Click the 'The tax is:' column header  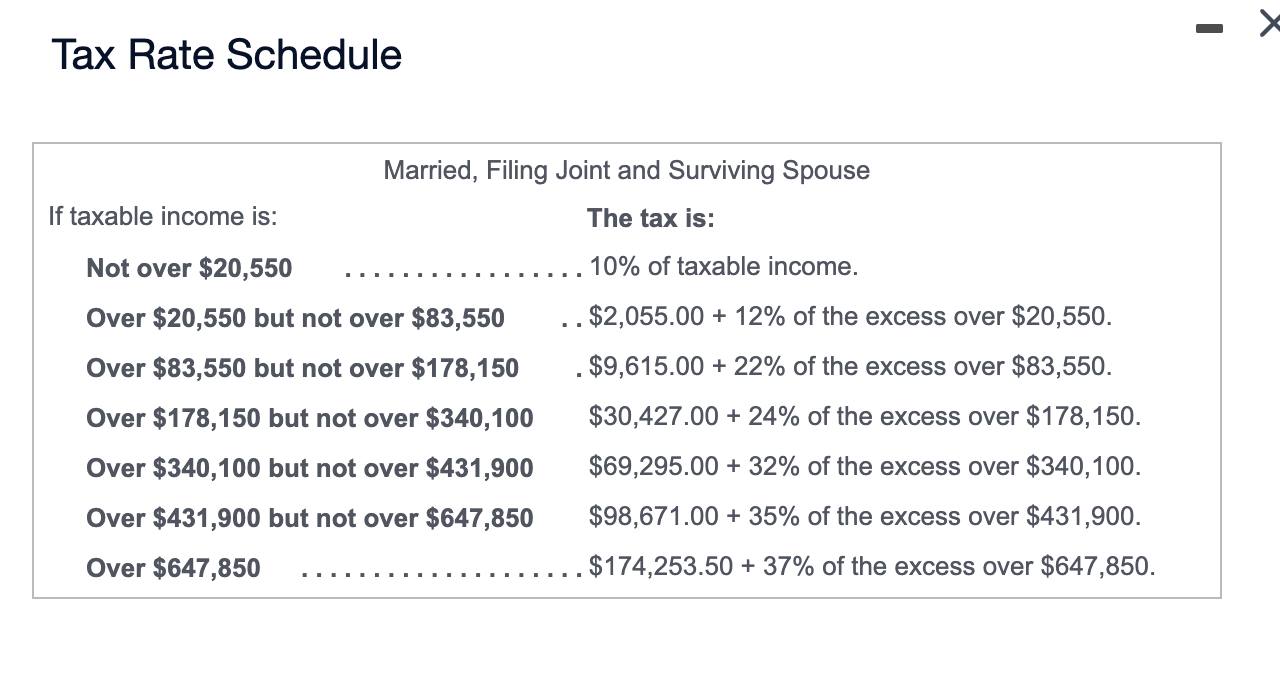tap(651, 218)
